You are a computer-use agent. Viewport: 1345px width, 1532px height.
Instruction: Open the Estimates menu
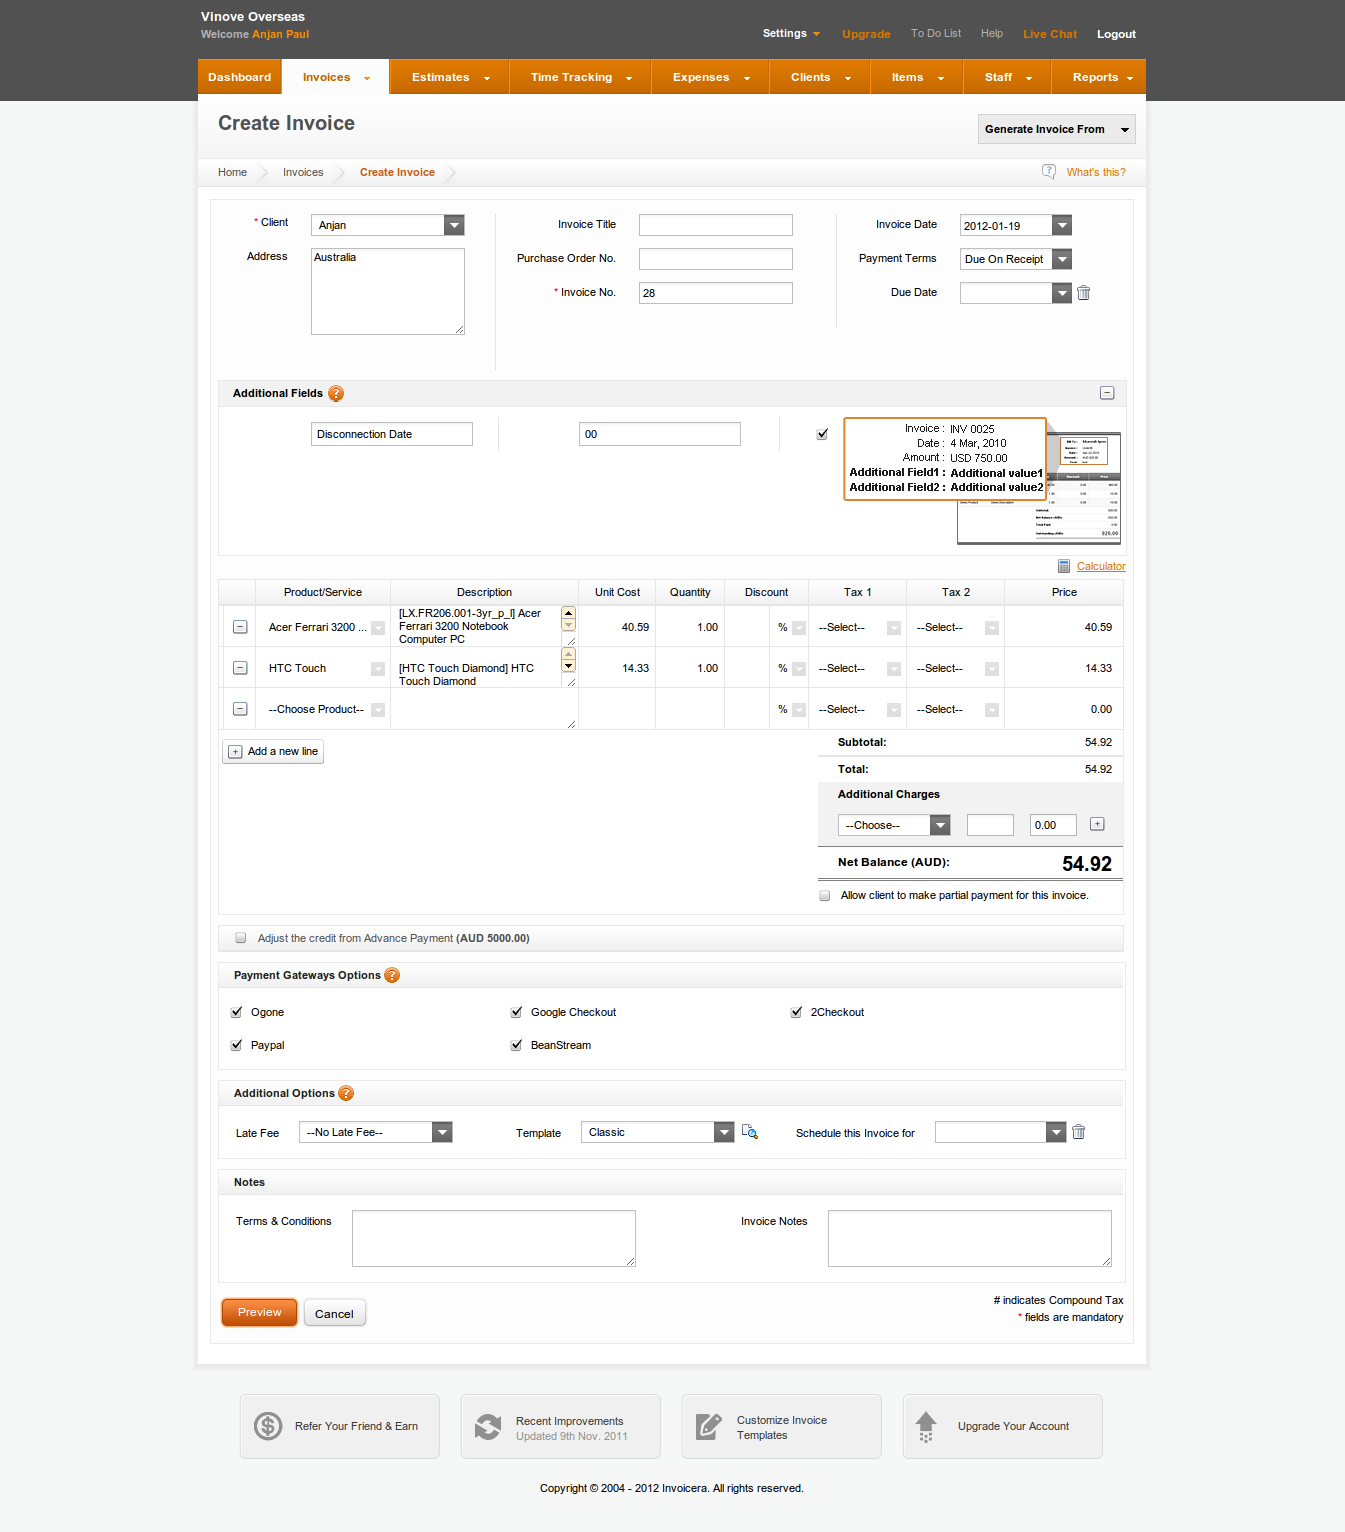pos(450,77)
